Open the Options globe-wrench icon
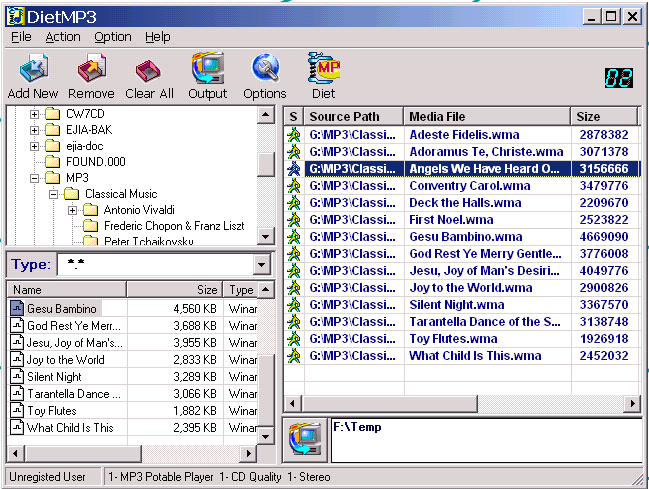Image resolution: width=649 pixels, height=489 pixels. coord(265,68)
